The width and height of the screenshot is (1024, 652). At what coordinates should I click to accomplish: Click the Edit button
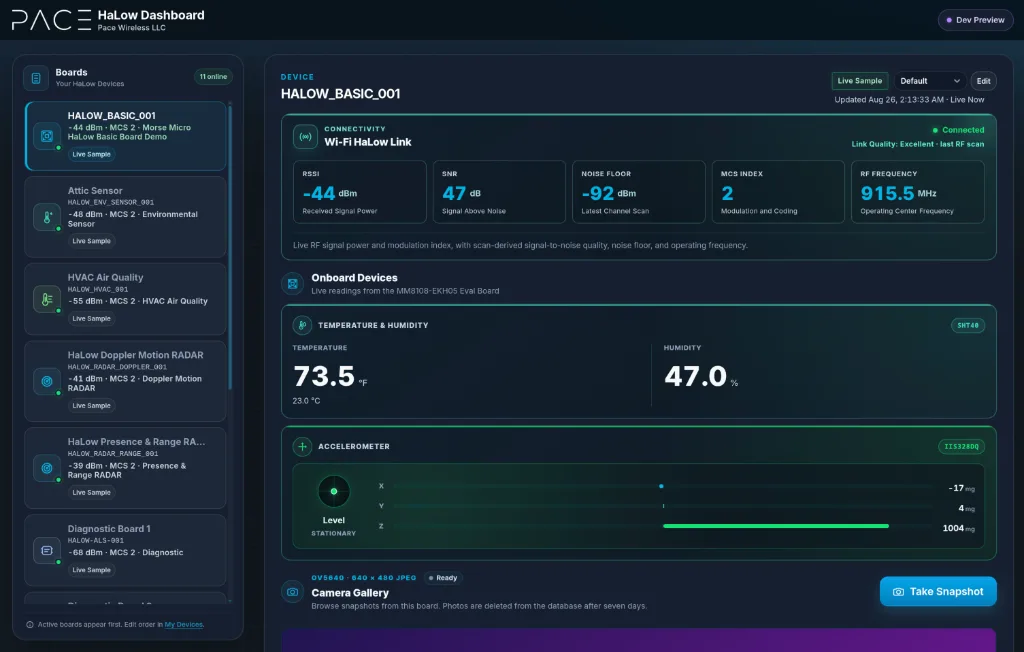point(984,81)
